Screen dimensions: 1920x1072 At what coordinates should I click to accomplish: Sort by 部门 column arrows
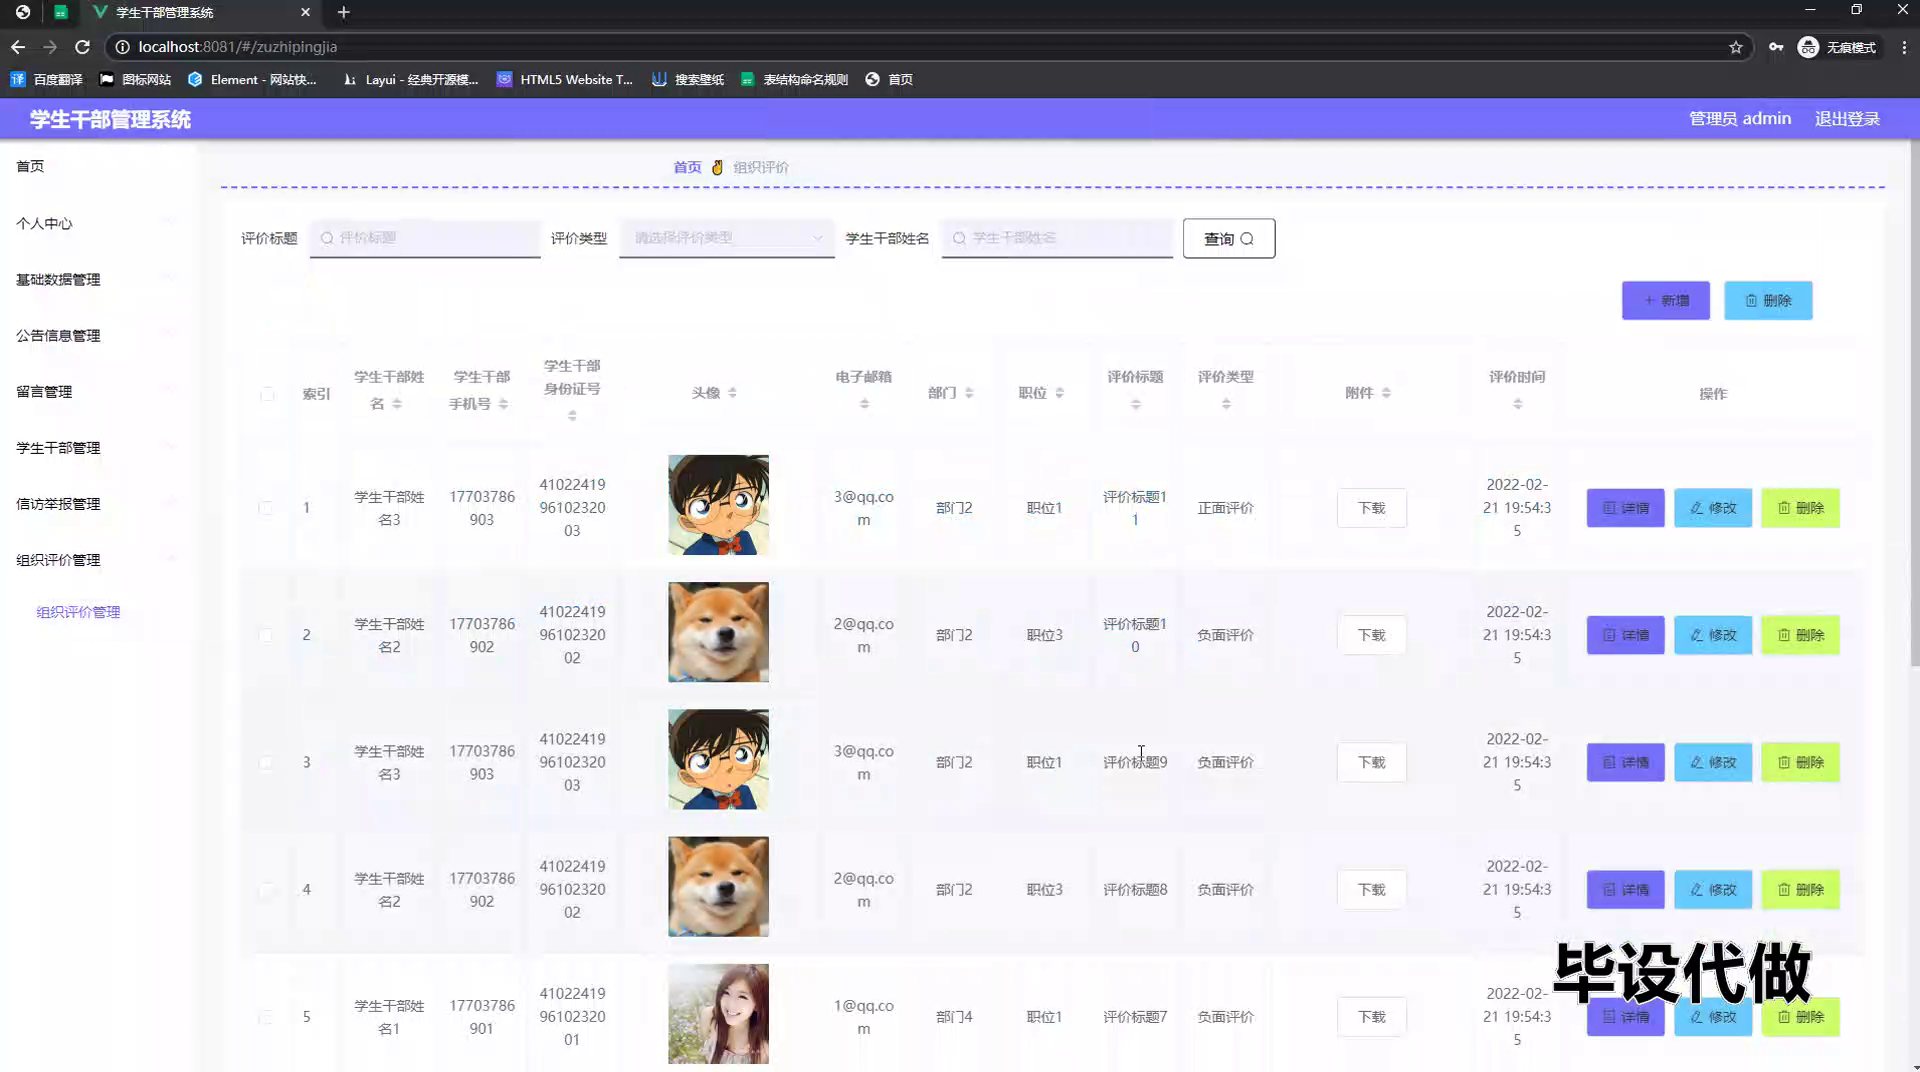click(x=969, y=393)
